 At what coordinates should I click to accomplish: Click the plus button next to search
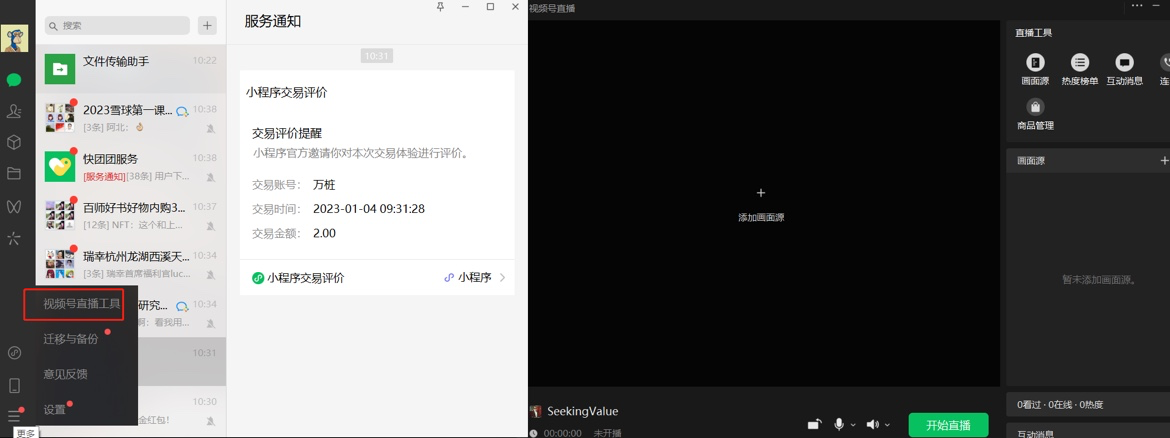click(207, 25)
